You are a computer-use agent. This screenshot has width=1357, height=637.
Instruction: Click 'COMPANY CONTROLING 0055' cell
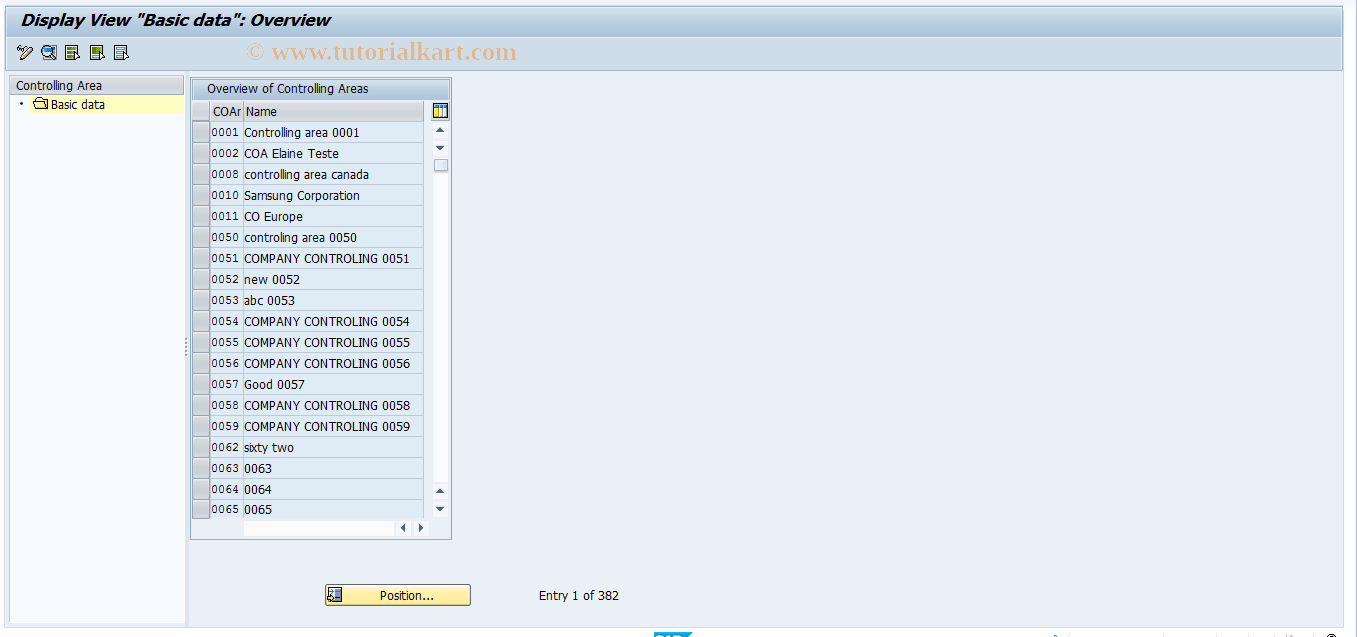point(333,342)
